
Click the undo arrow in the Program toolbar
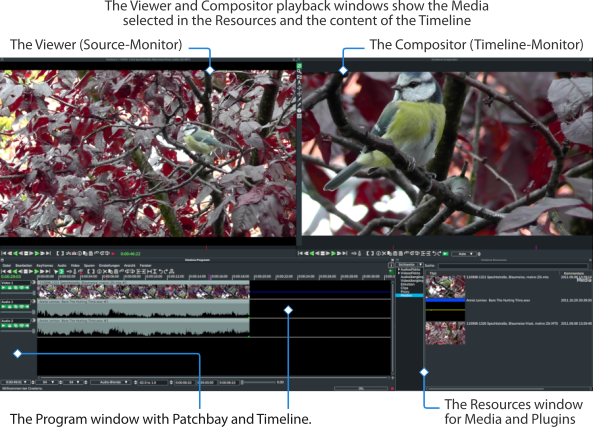[x=161, y=272]
